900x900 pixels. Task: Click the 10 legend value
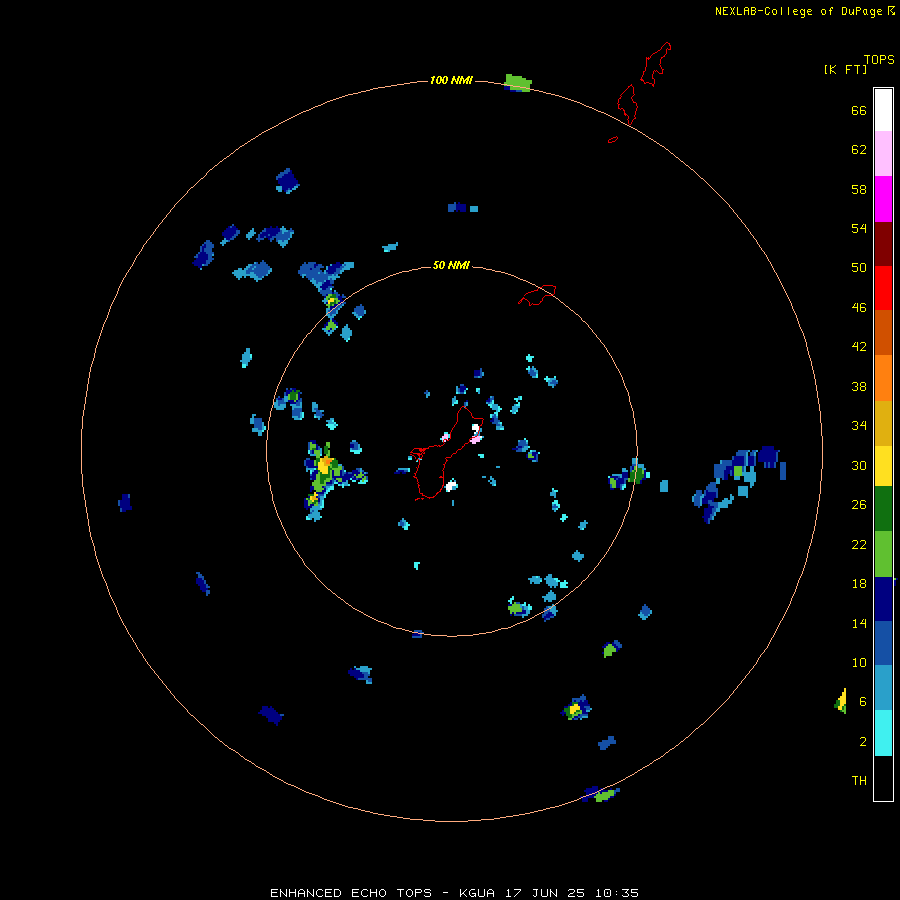pyautogui.click(x=859, y=662)
